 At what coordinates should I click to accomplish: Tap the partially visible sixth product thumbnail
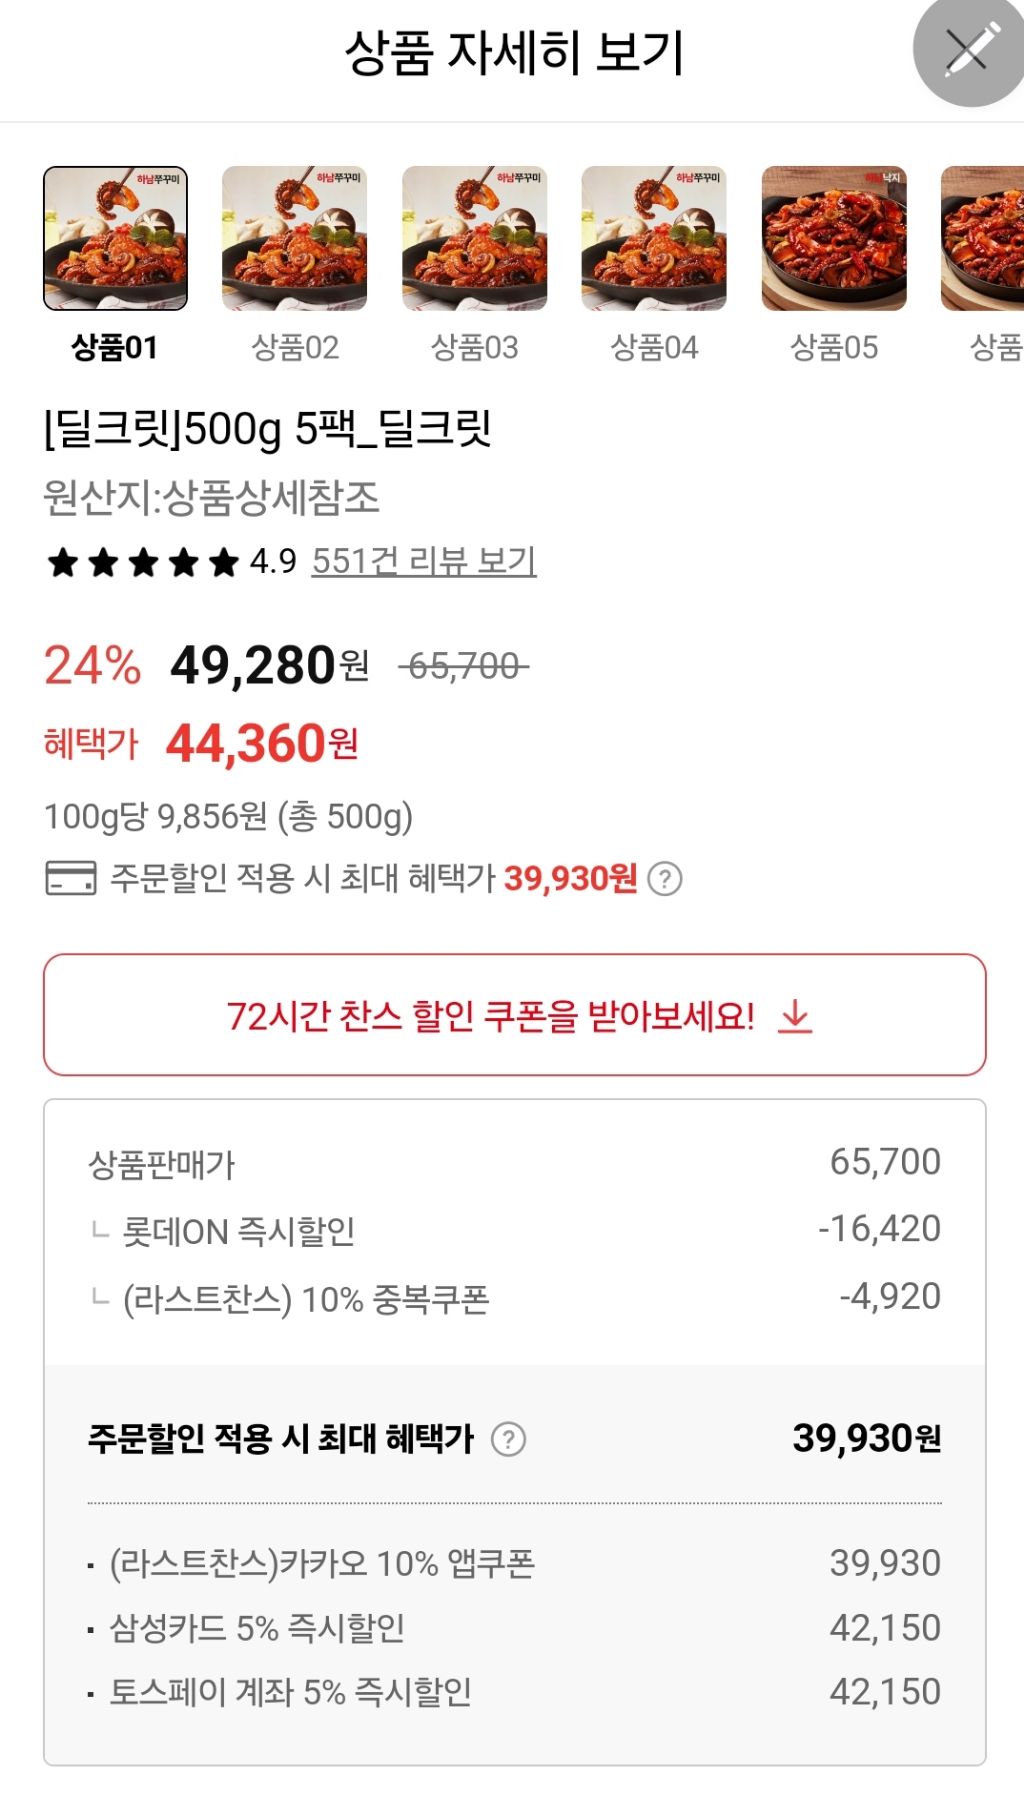click(x=985, y=239)
